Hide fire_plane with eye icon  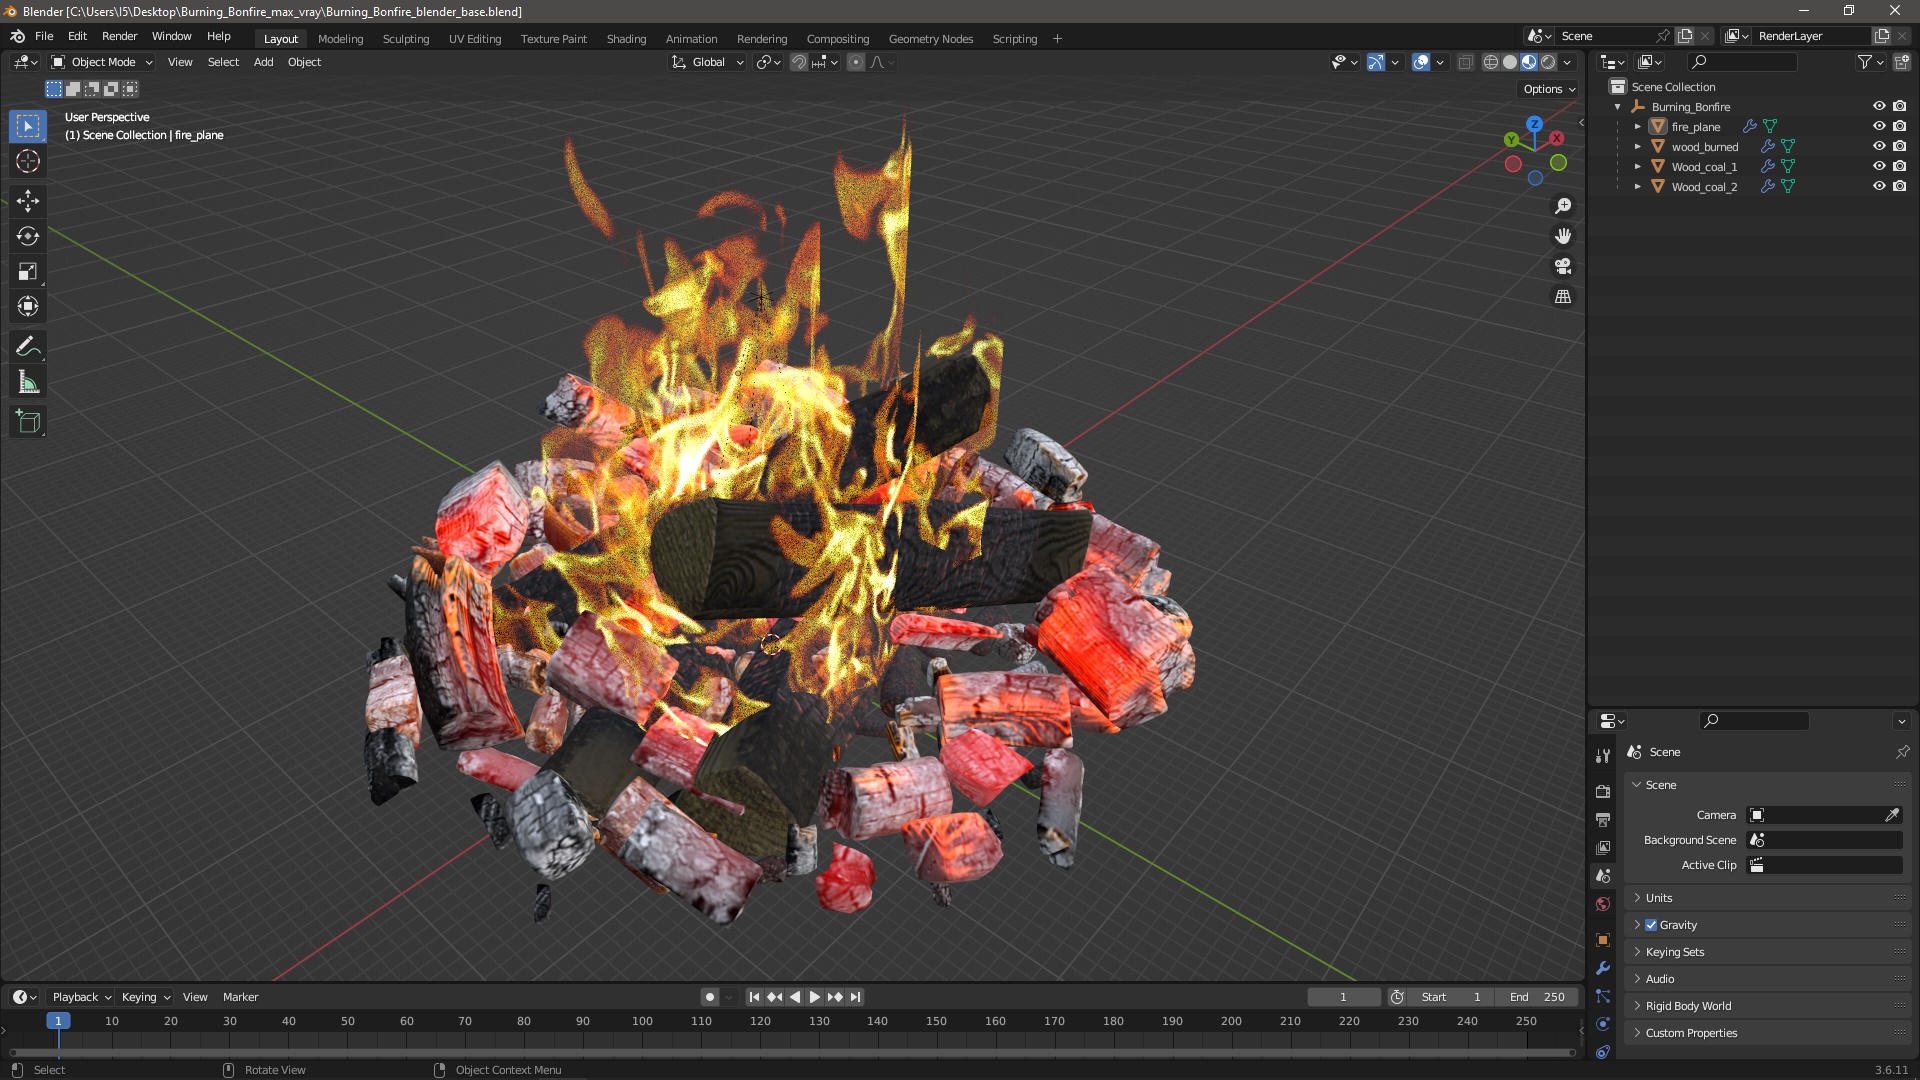click(x=1879, y=127)
